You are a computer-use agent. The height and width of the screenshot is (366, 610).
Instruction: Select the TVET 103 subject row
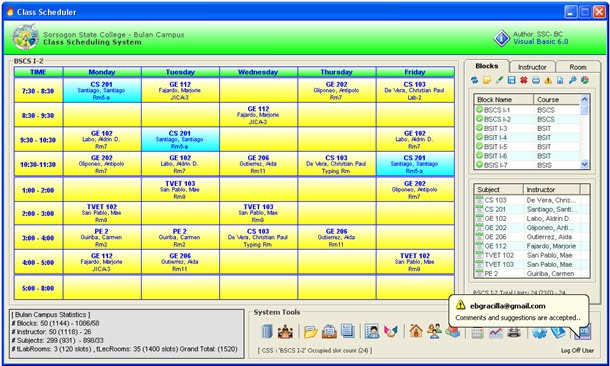tap(532, 264)
